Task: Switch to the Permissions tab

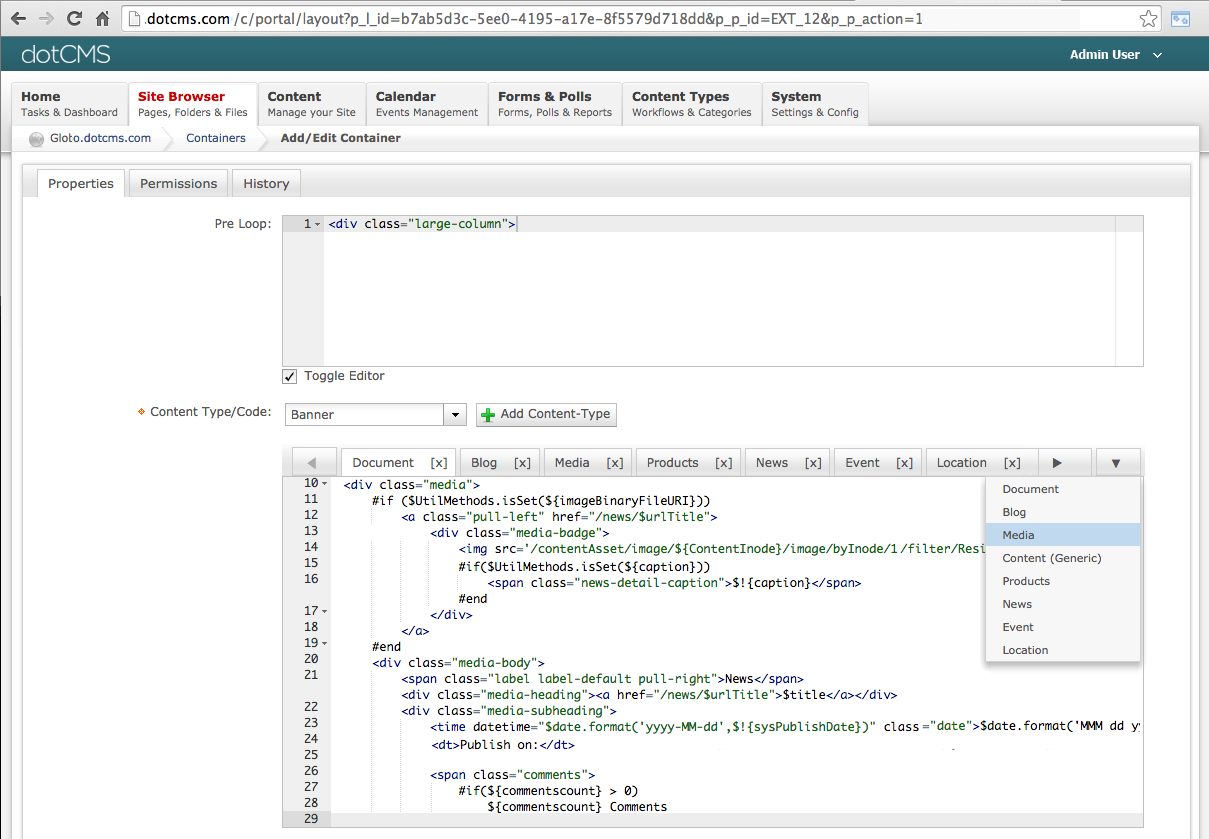Action: coord(178,184)
